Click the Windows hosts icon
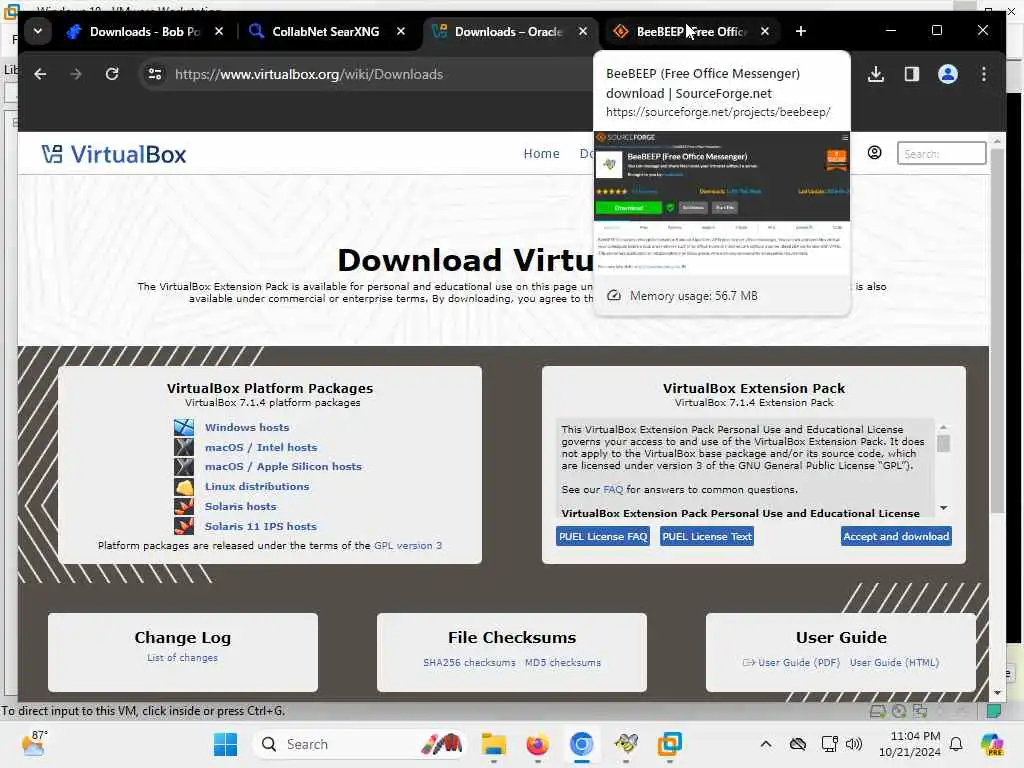The height and width of the screenshot is (768, 1024). 184,428
